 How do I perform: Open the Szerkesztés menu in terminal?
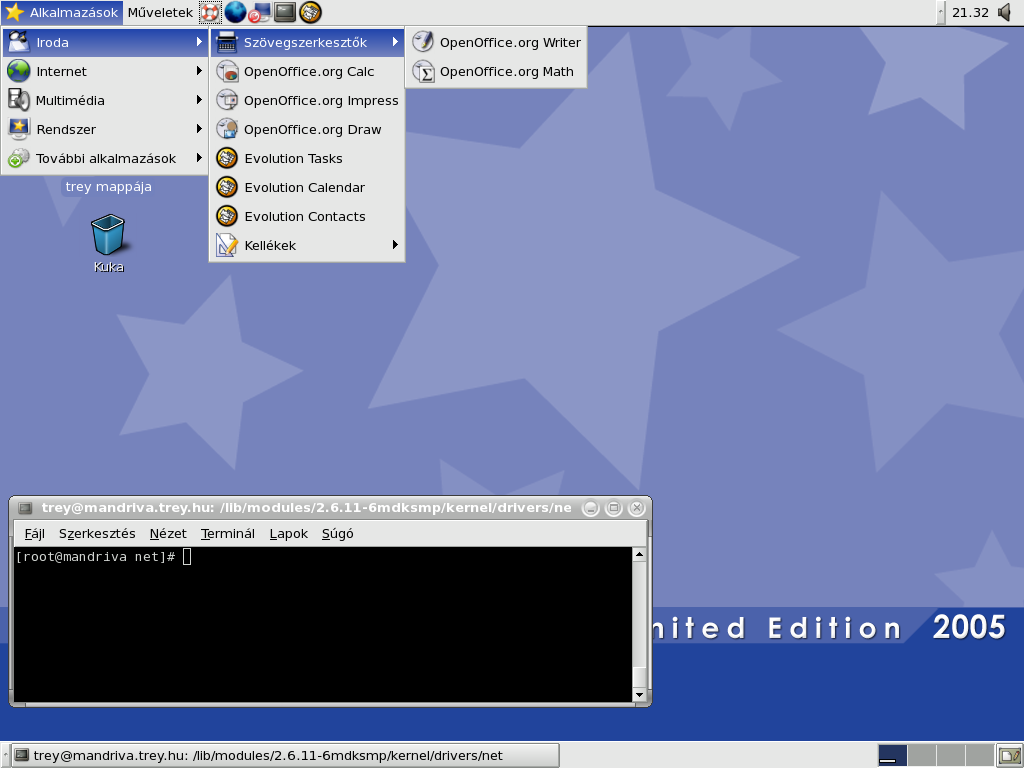click(97, 534)
